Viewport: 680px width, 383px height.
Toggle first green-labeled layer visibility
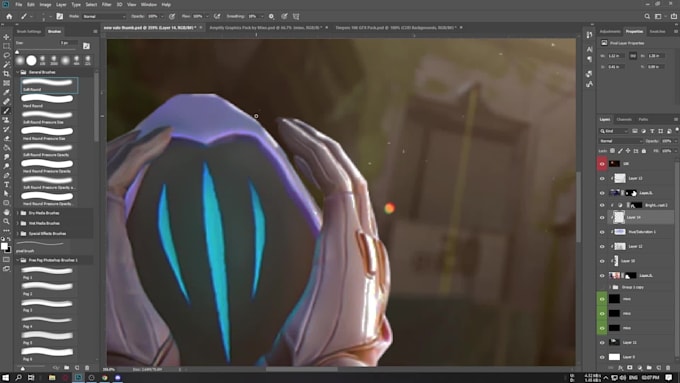[x=602, y=299]
